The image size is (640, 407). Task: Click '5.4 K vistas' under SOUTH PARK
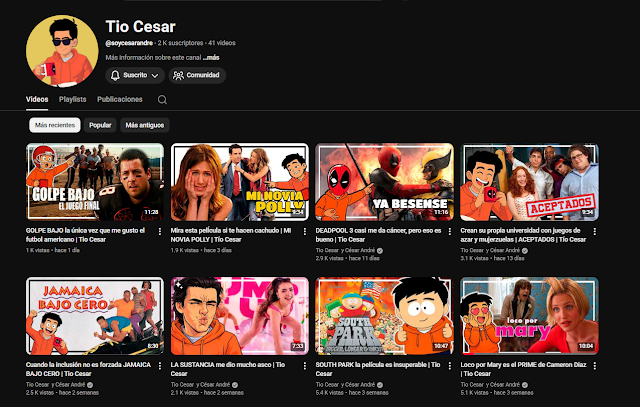(x=330, y=393)
